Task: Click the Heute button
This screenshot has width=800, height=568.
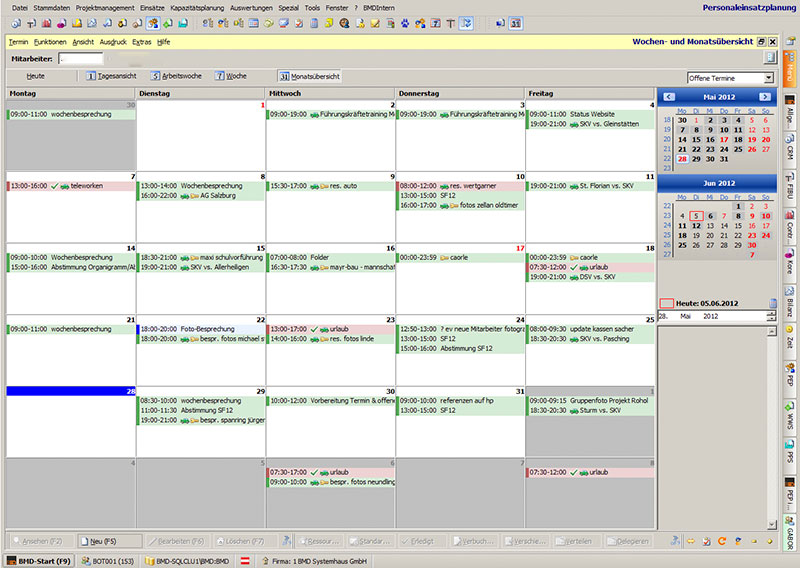Action: [36, 76]
